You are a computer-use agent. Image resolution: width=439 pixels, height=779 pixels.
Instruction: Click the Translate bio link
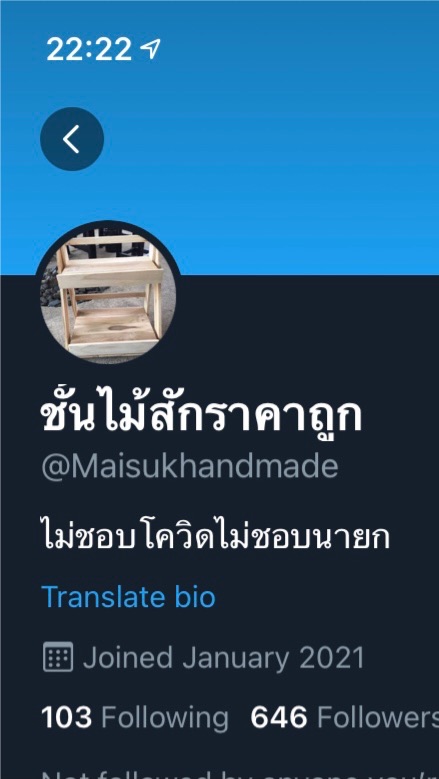tap(129, 597)
